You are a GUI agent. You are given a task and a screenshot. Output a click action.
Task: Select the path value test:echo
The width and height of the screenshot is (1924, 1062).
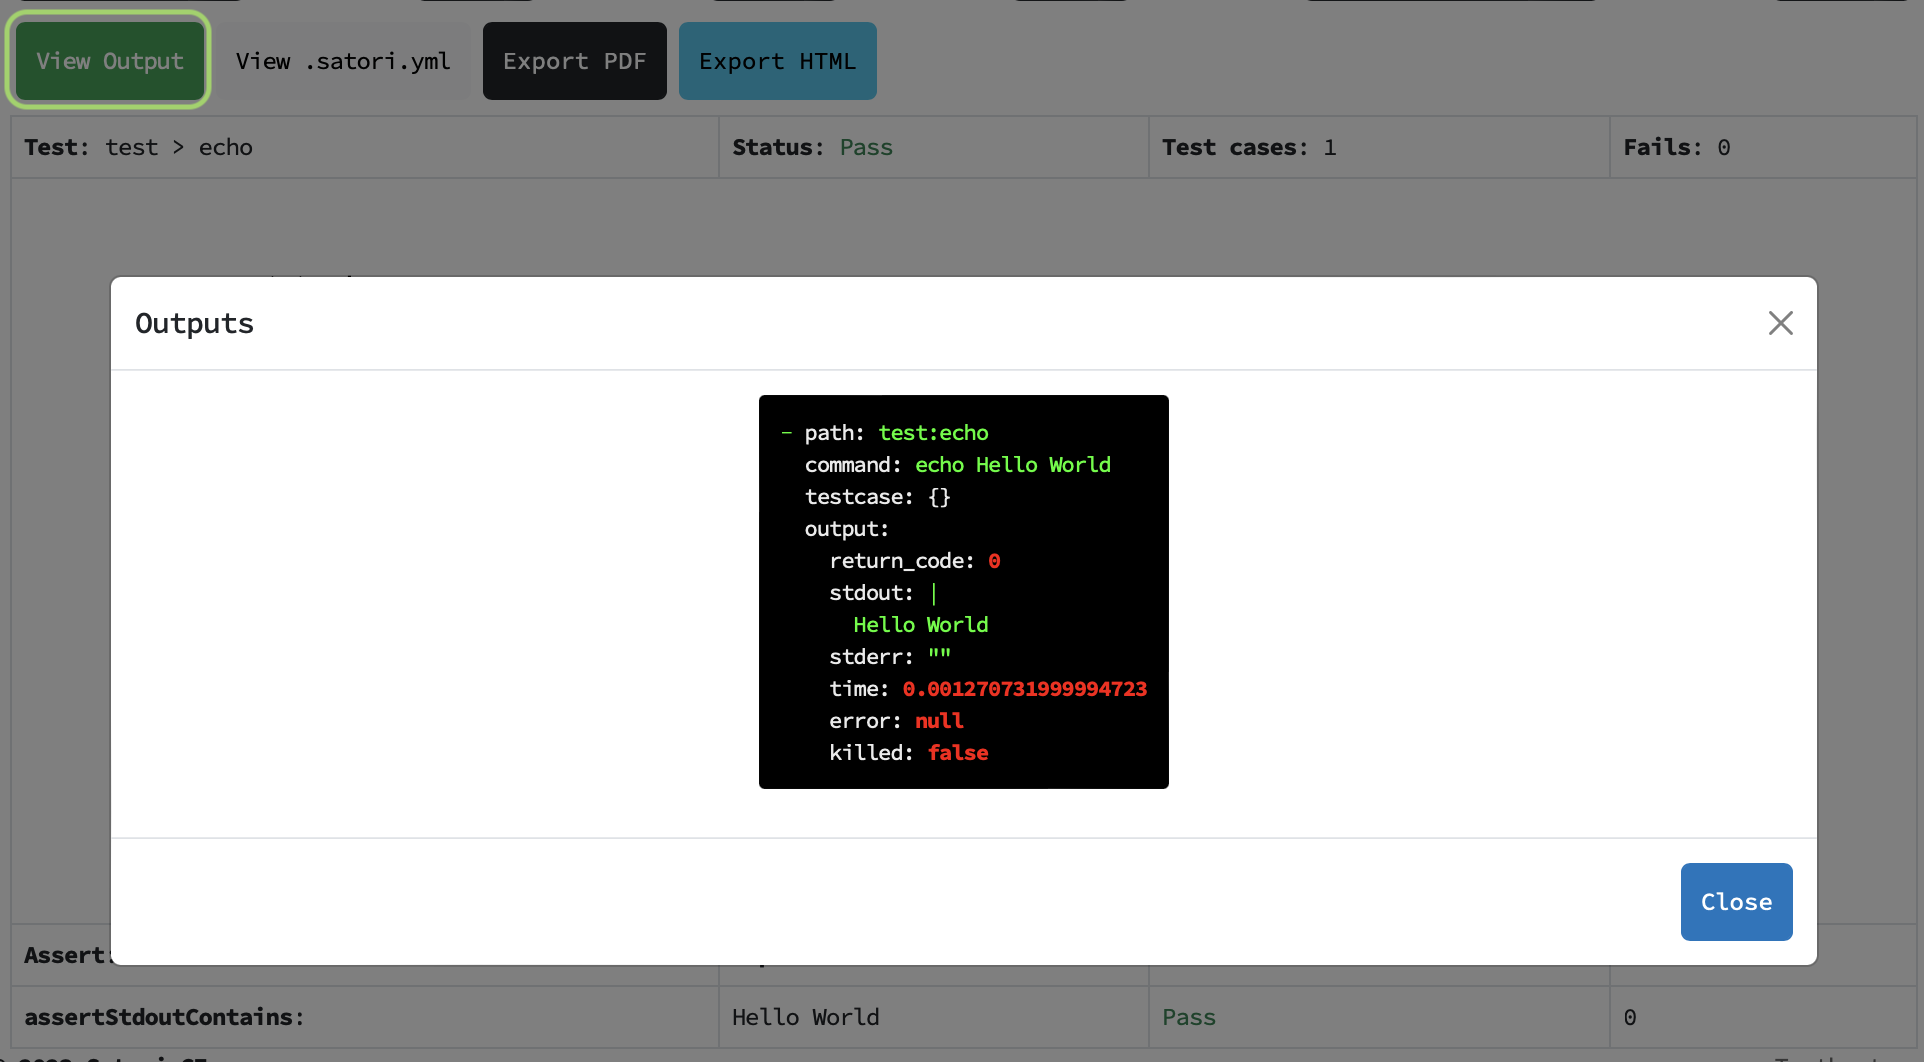[933, 433]
